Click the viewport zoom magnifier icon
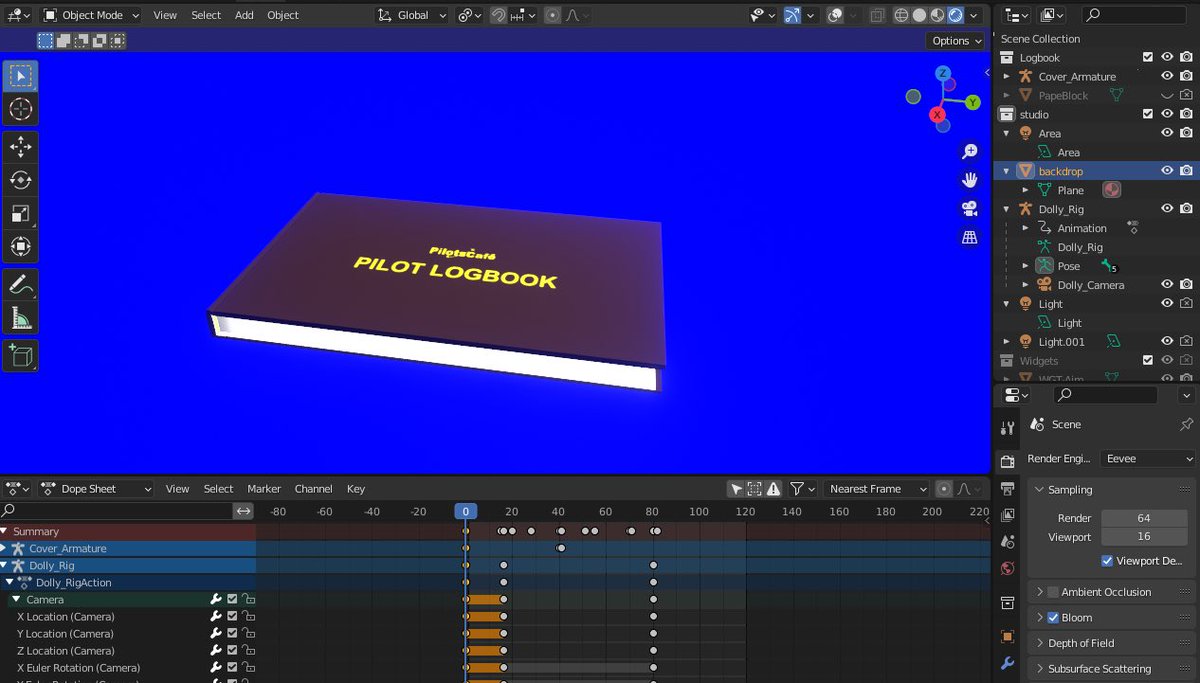The image size is (1200, 683). pyautogui.click(x=969, y=151)
